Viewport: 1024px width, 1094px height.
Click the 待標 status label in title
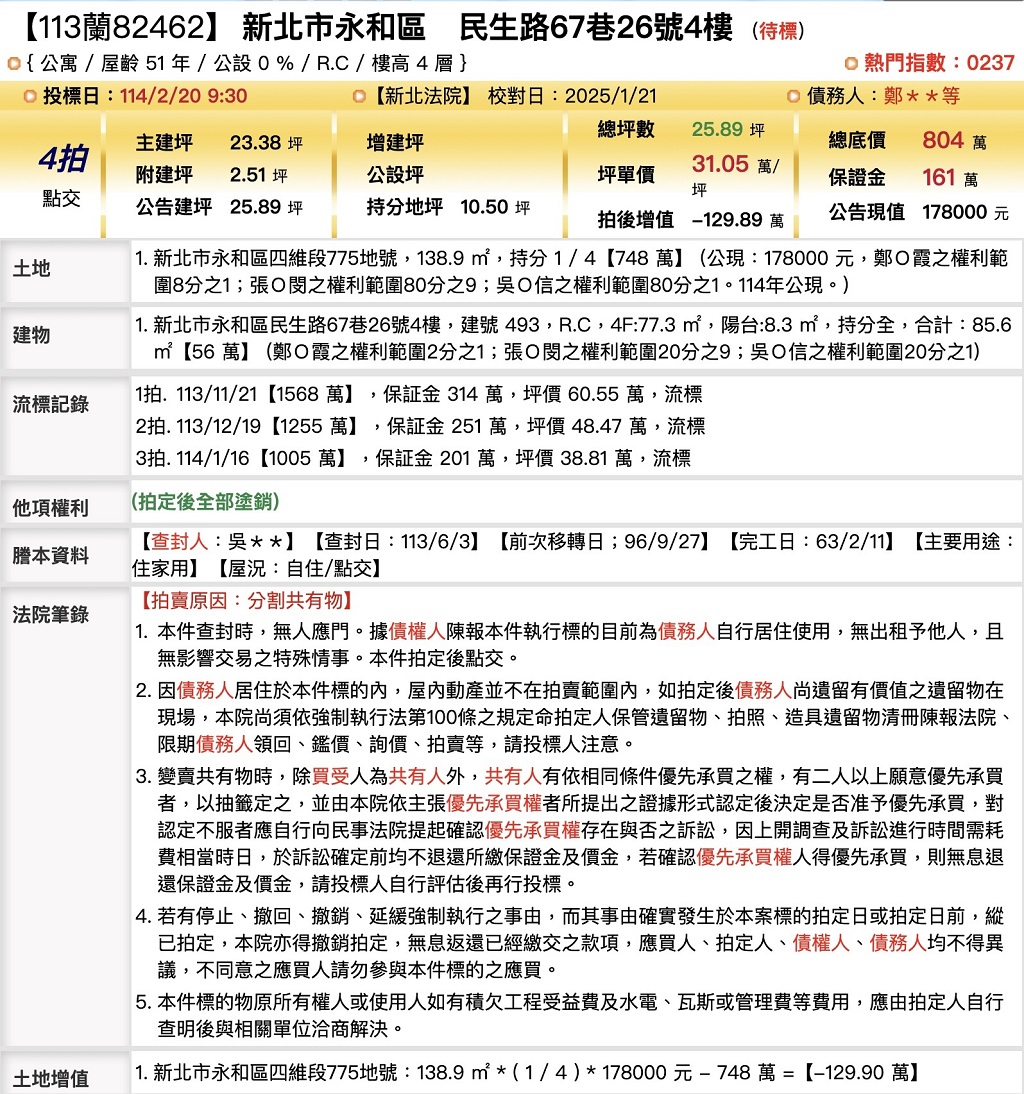click(778, 31)
